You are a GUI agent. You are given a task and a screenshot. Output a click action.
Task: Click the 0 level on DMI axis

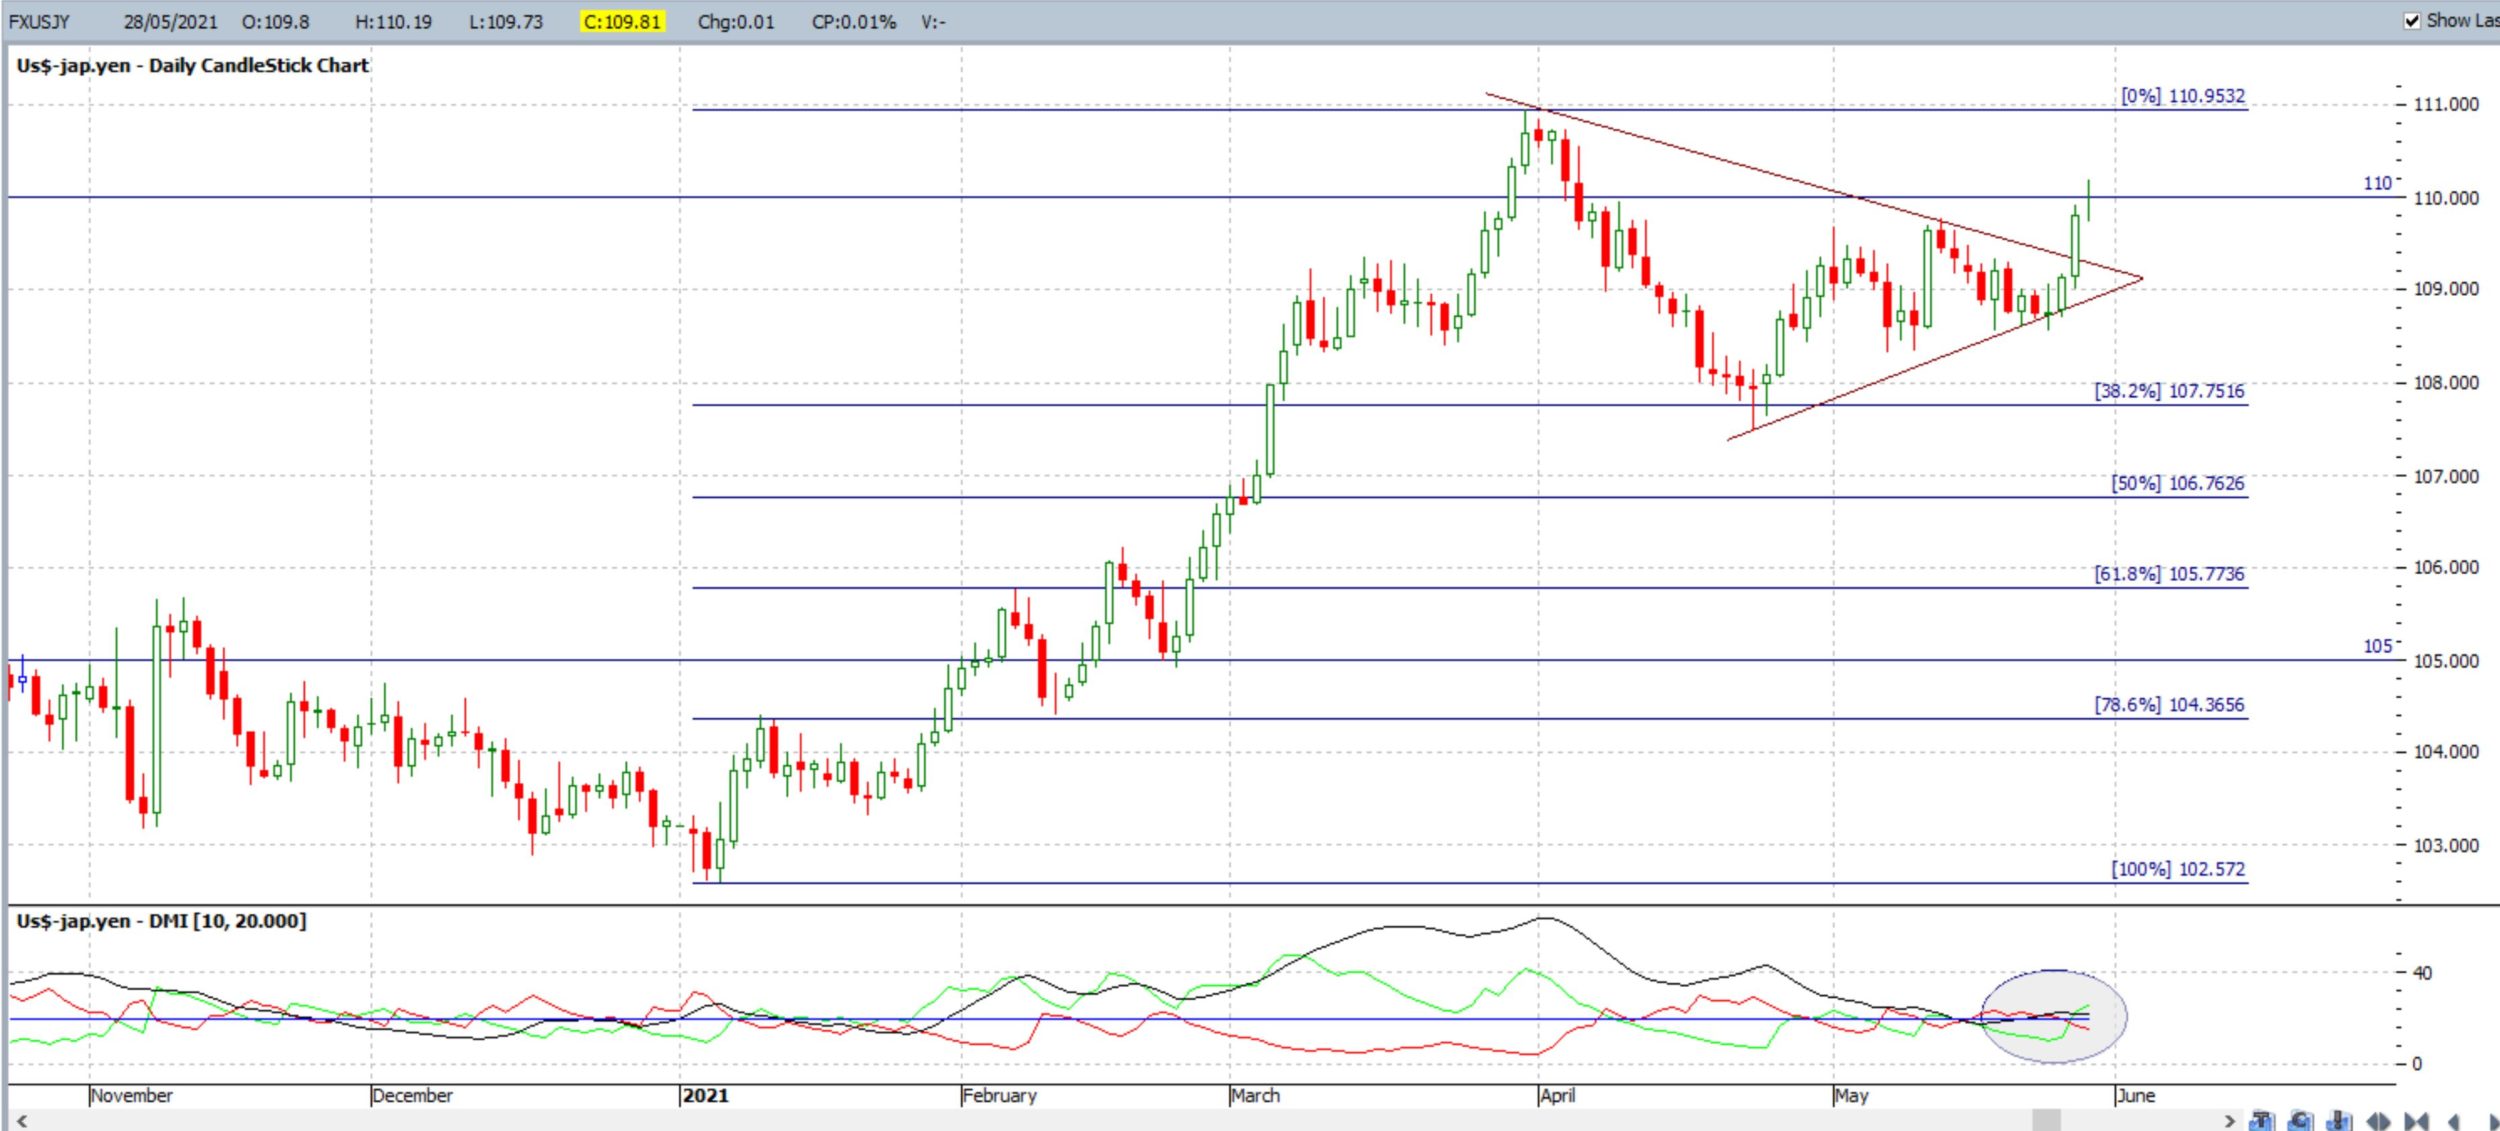click(2417, 1064)
